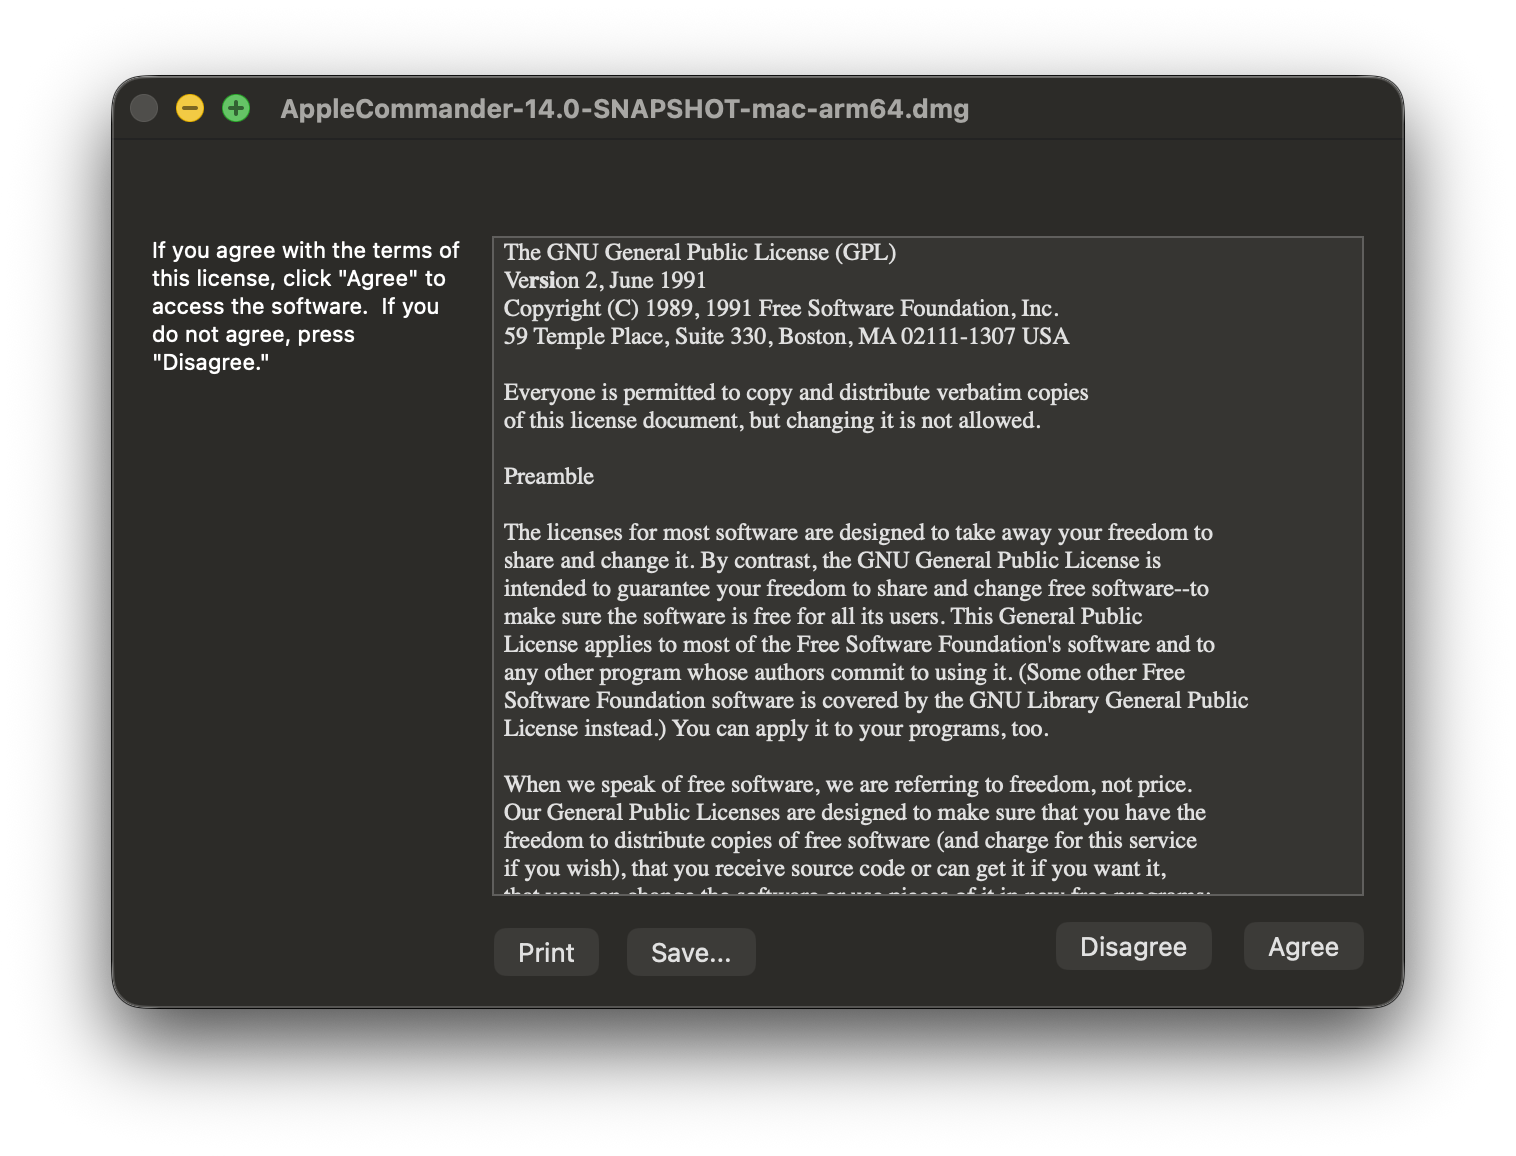Viewport: 1516px width, 1156px height.
Task: Click 'of this license document, but changing' line
Action: [x=772, y=420]
